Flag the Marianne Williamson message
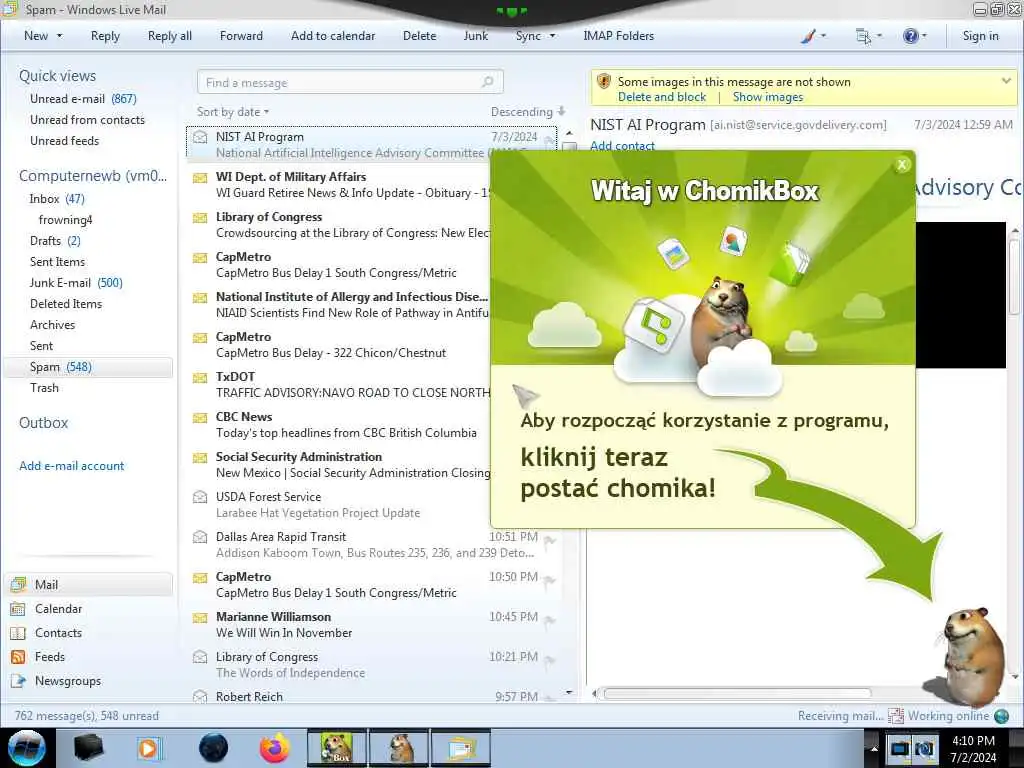The height and width of the screenshot is (768, 1024). 550,620
